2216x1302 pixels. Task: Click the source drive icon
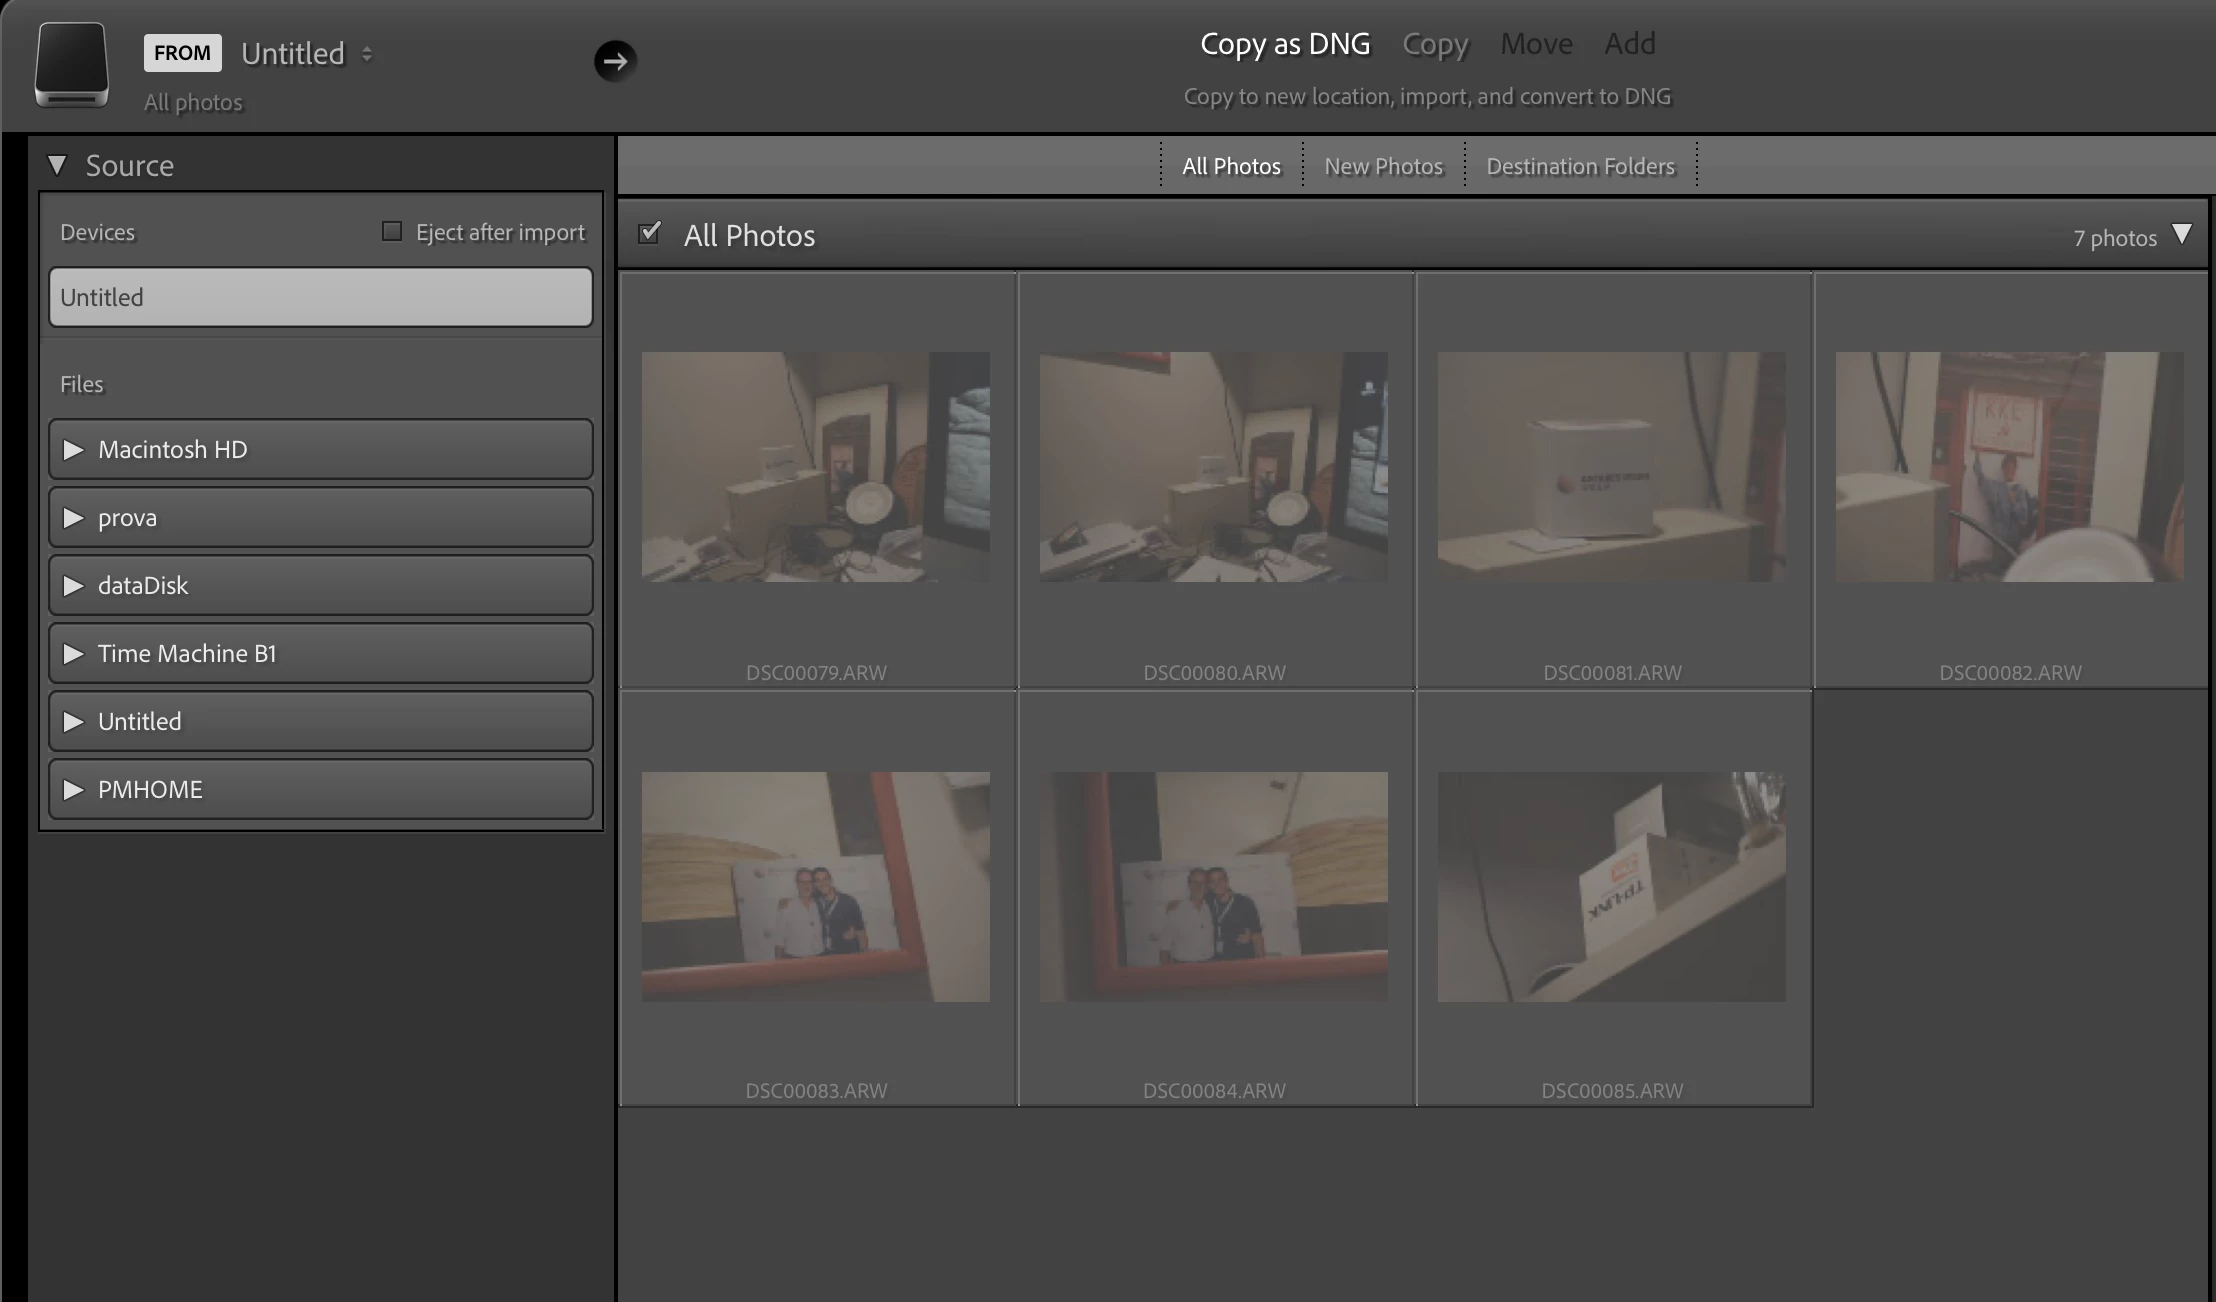click(71, 63)
